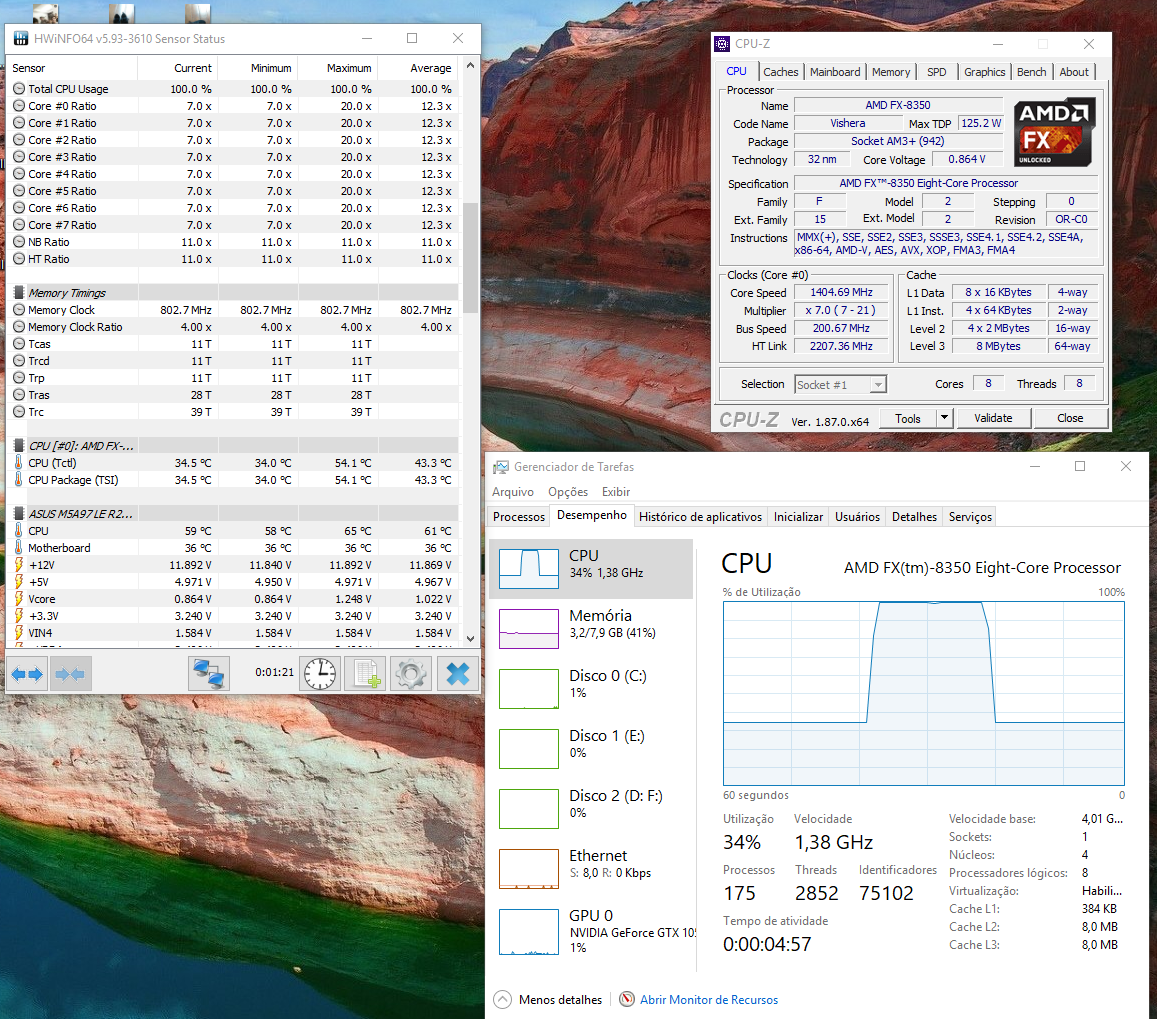Switch to the Caches tab in CPU-Z
Viewport: 1157px width, 1019px height.
click(781, 72)
